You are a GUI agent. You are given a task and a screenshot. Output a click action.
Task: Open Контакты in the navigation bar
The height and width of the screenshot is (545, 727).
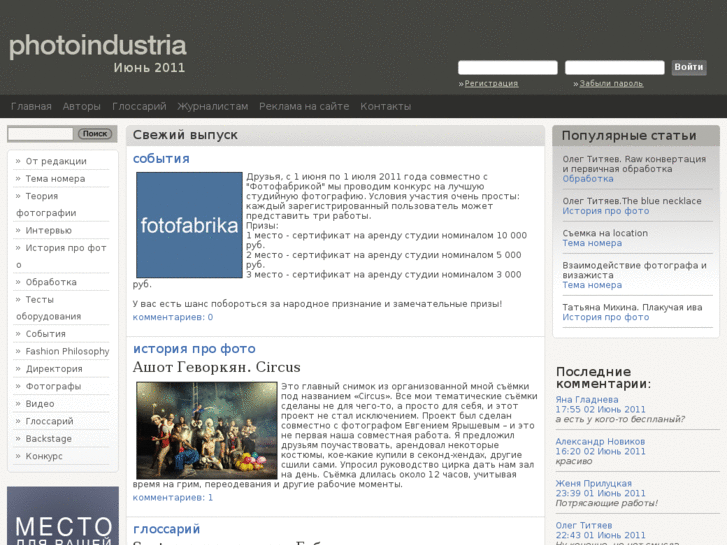385,107
